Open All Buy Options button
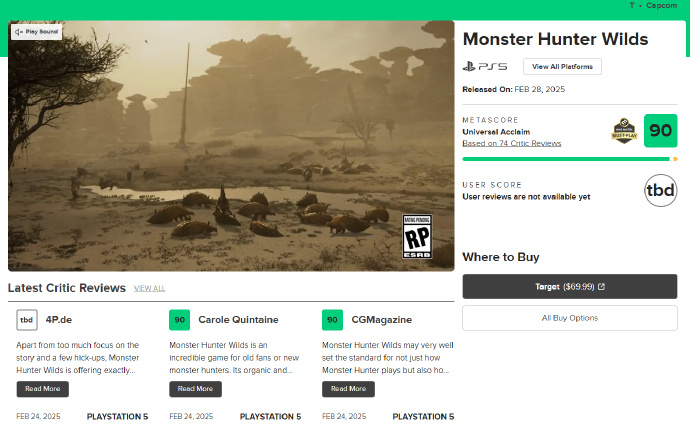The width and height of the screenshot is (690, 427). [569, 318]
